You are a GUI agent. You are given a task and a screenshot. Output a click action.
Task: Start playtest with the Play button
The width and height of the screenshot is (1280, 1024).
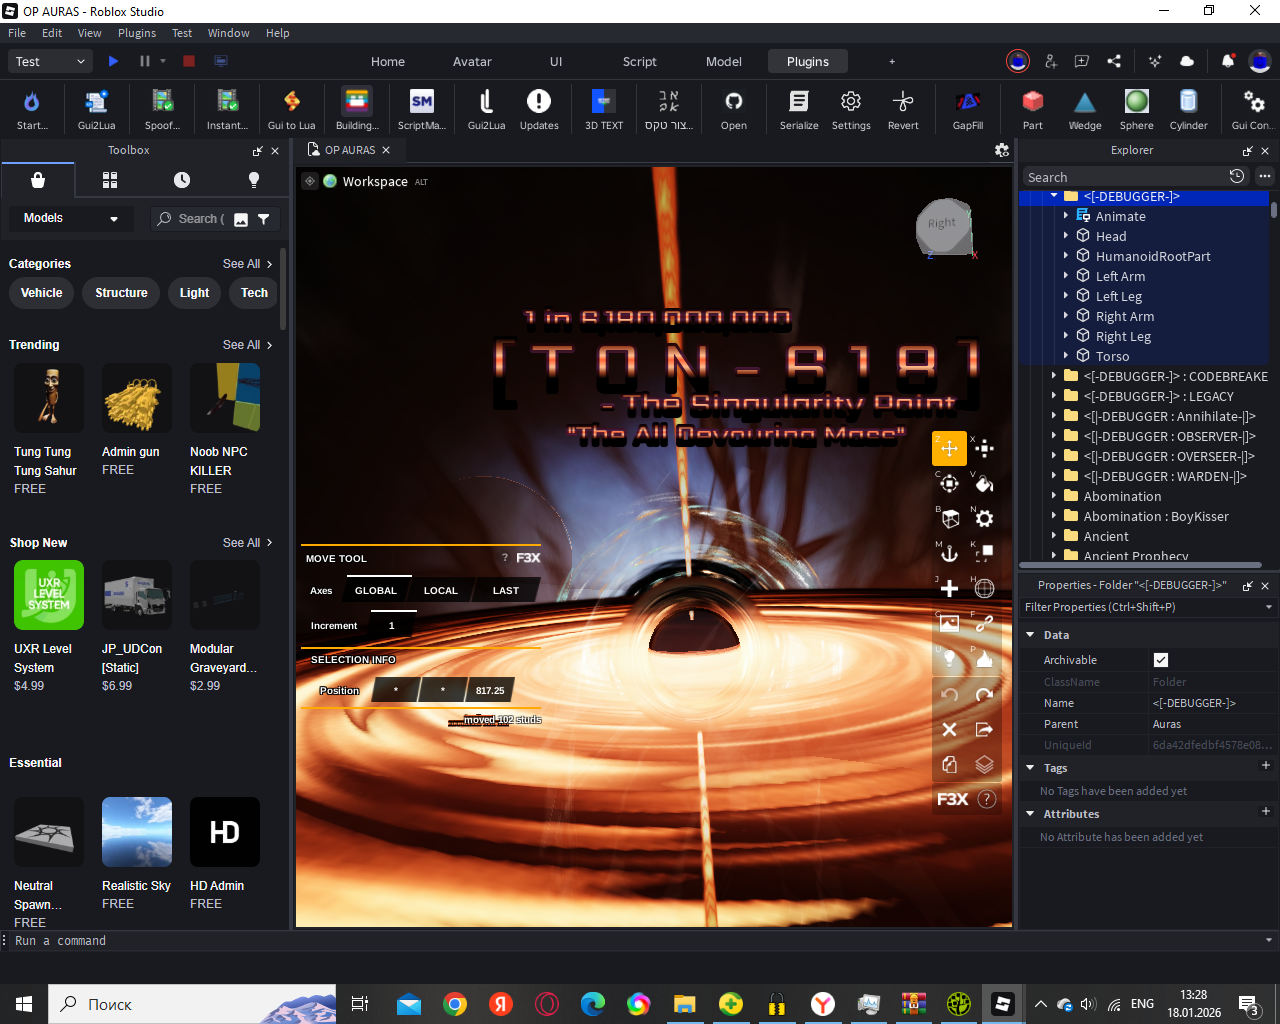(x=113, y=61)
